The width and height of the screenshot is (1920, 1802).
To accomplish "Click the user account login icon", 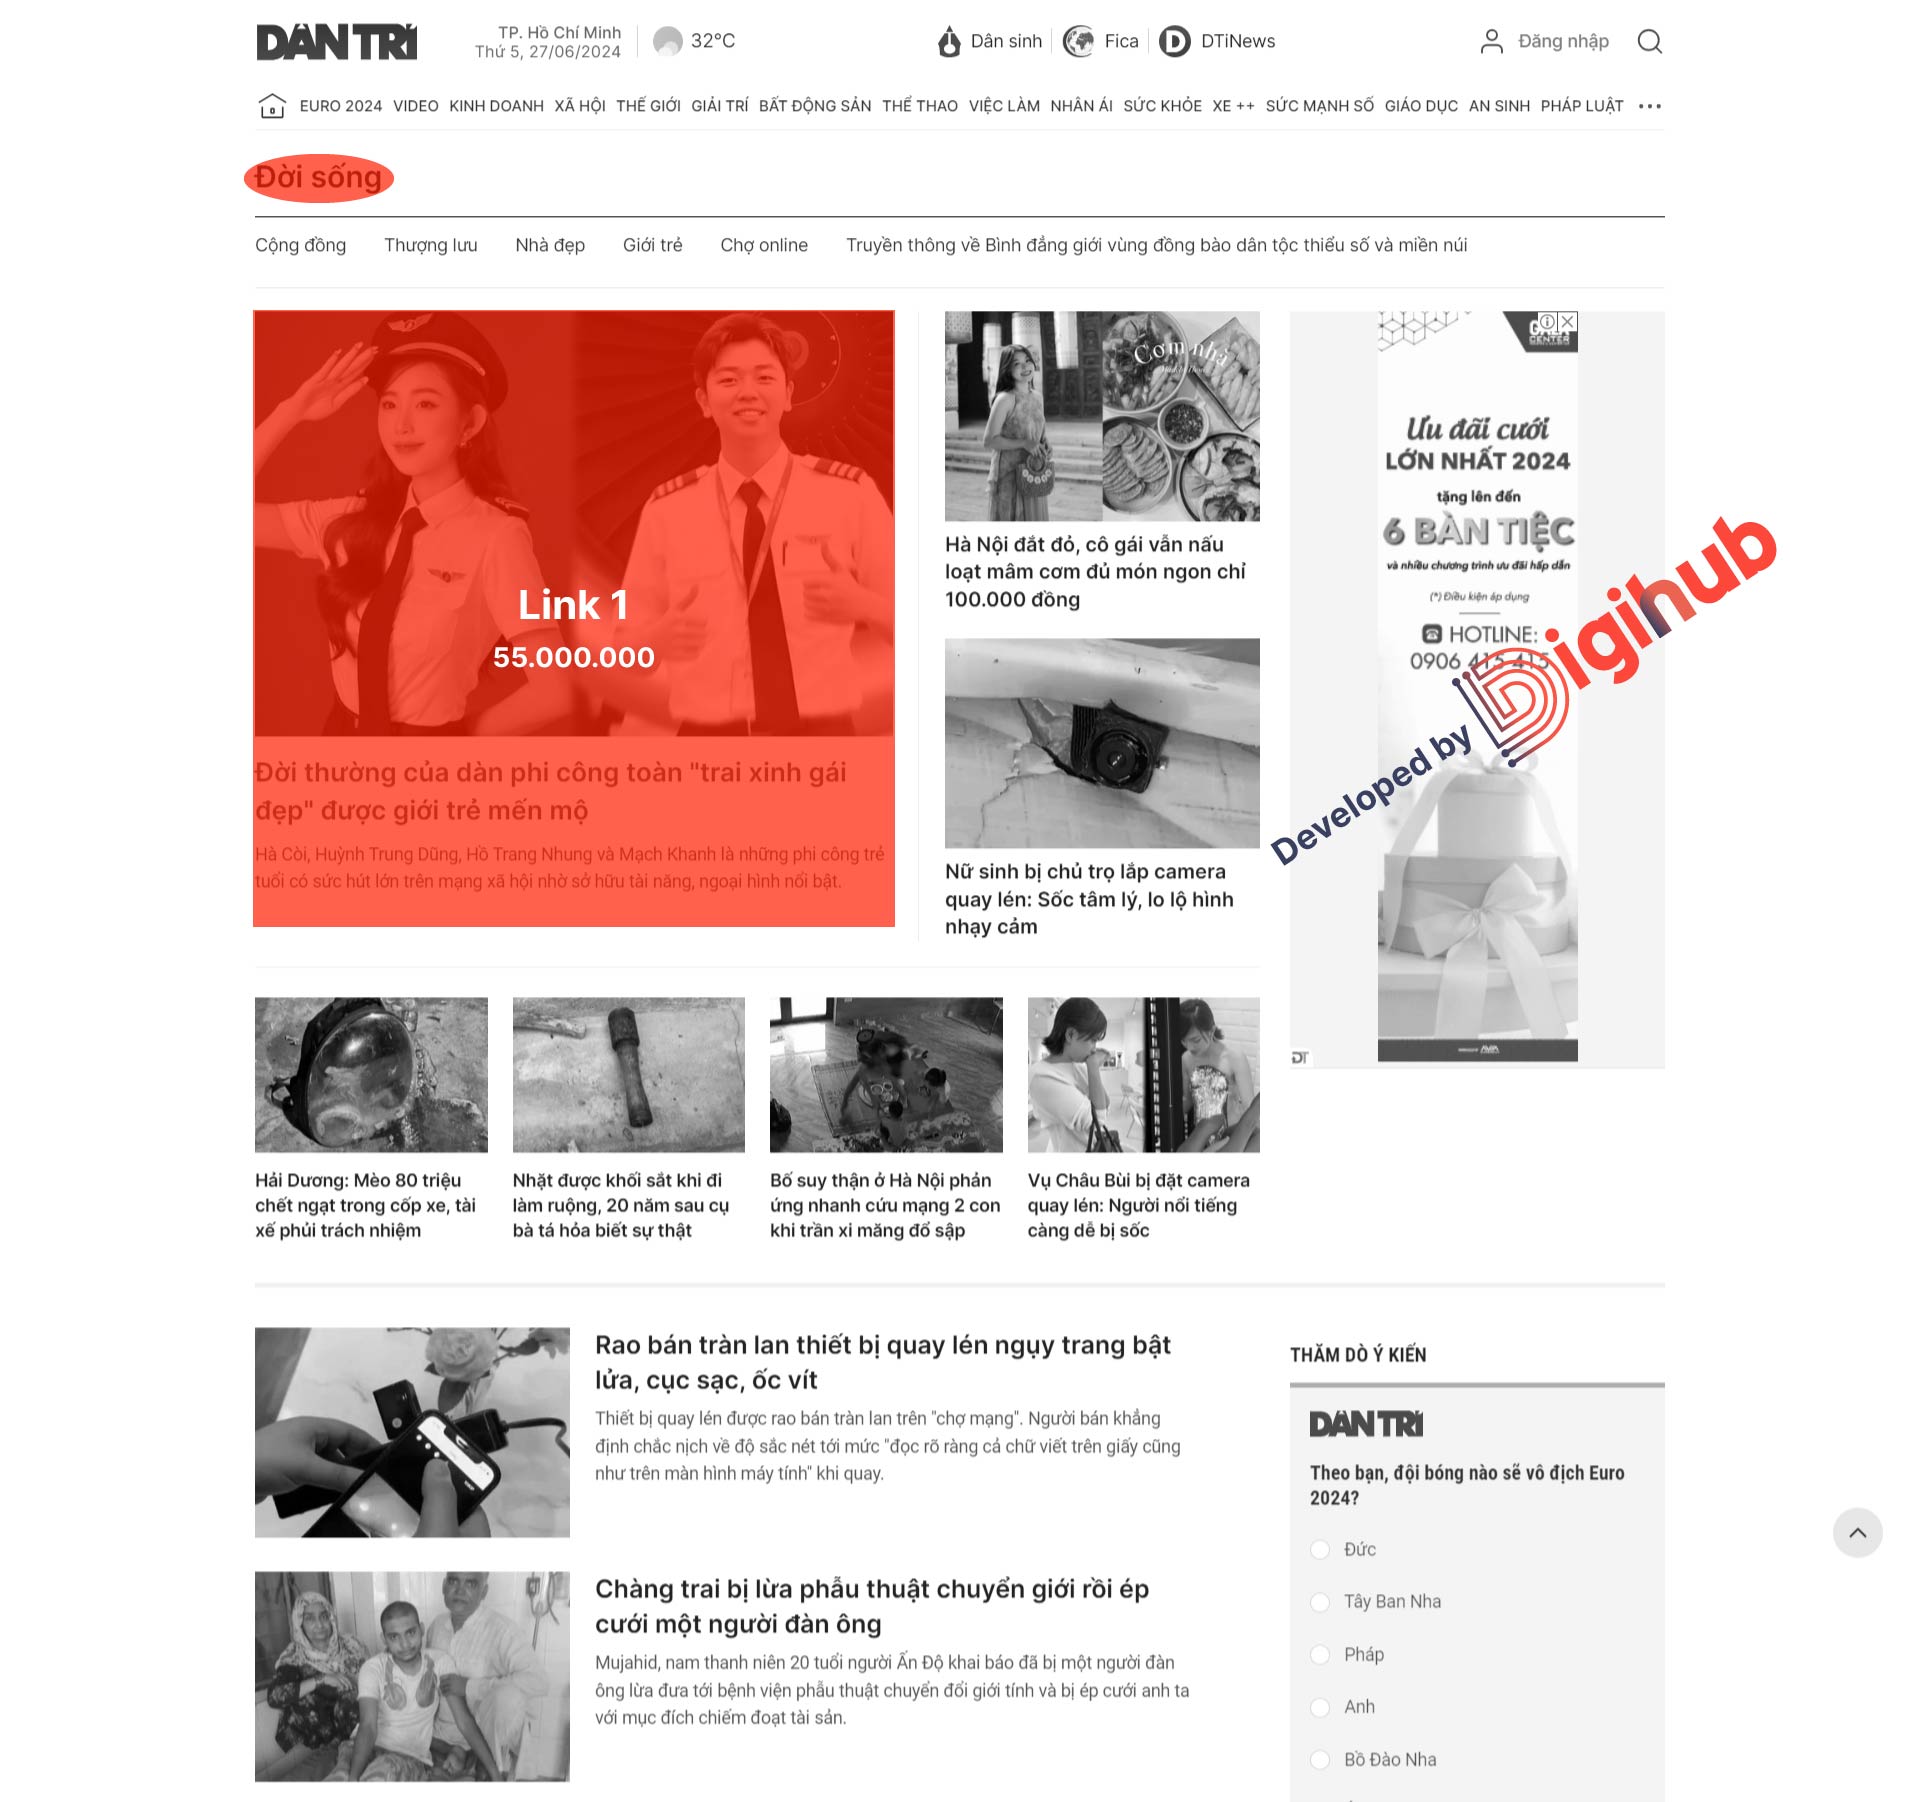I will coord(1490,41).
